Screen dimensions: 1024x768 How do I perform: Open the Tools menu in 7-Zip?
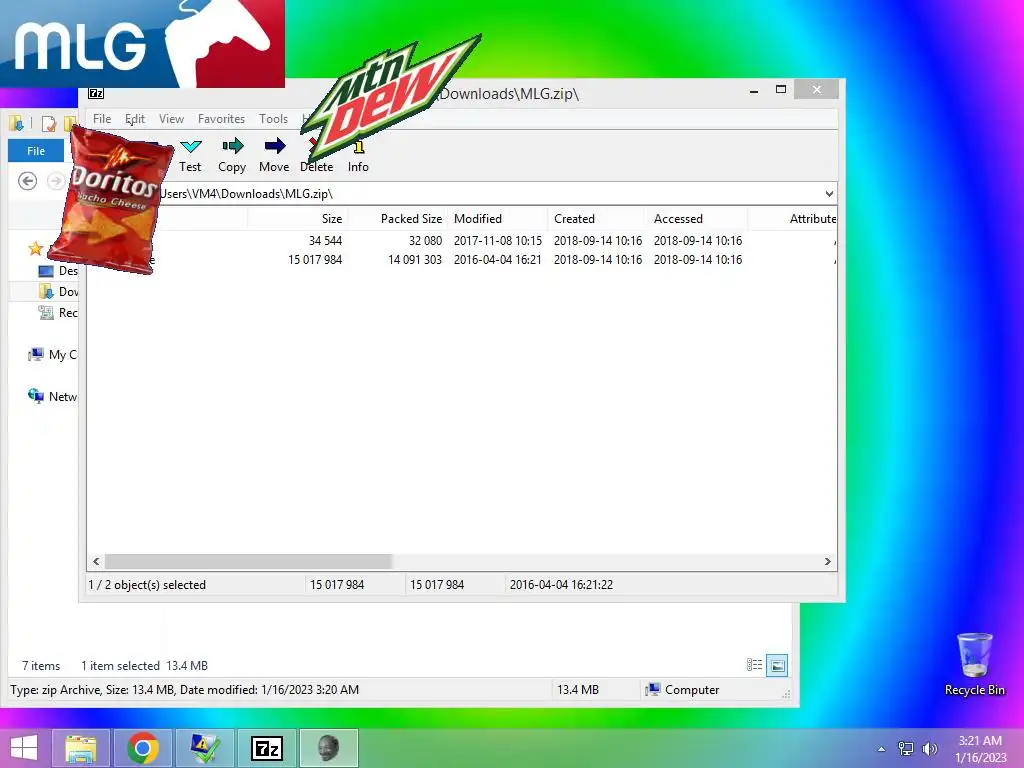pos(273,119)
